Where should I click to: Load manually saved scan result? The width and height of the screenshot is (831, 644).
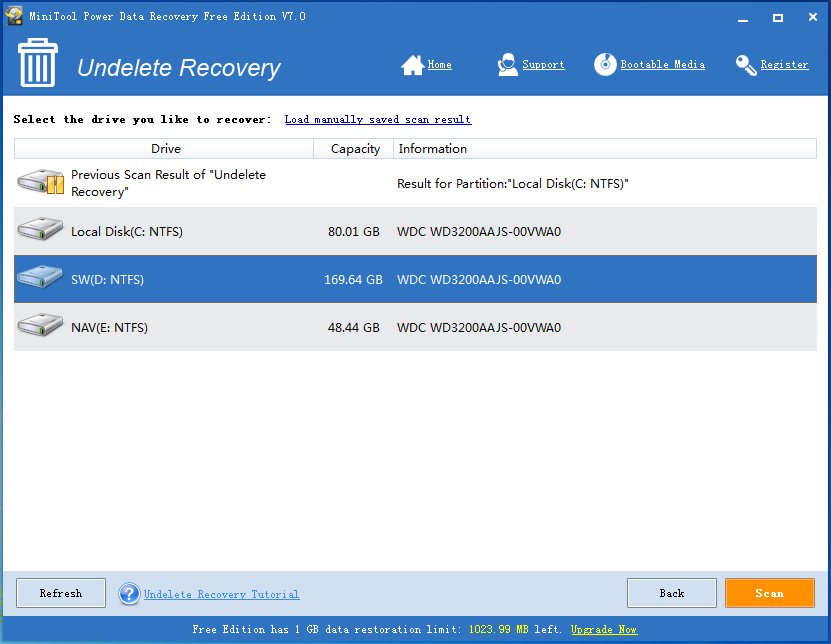pos(378,119)
